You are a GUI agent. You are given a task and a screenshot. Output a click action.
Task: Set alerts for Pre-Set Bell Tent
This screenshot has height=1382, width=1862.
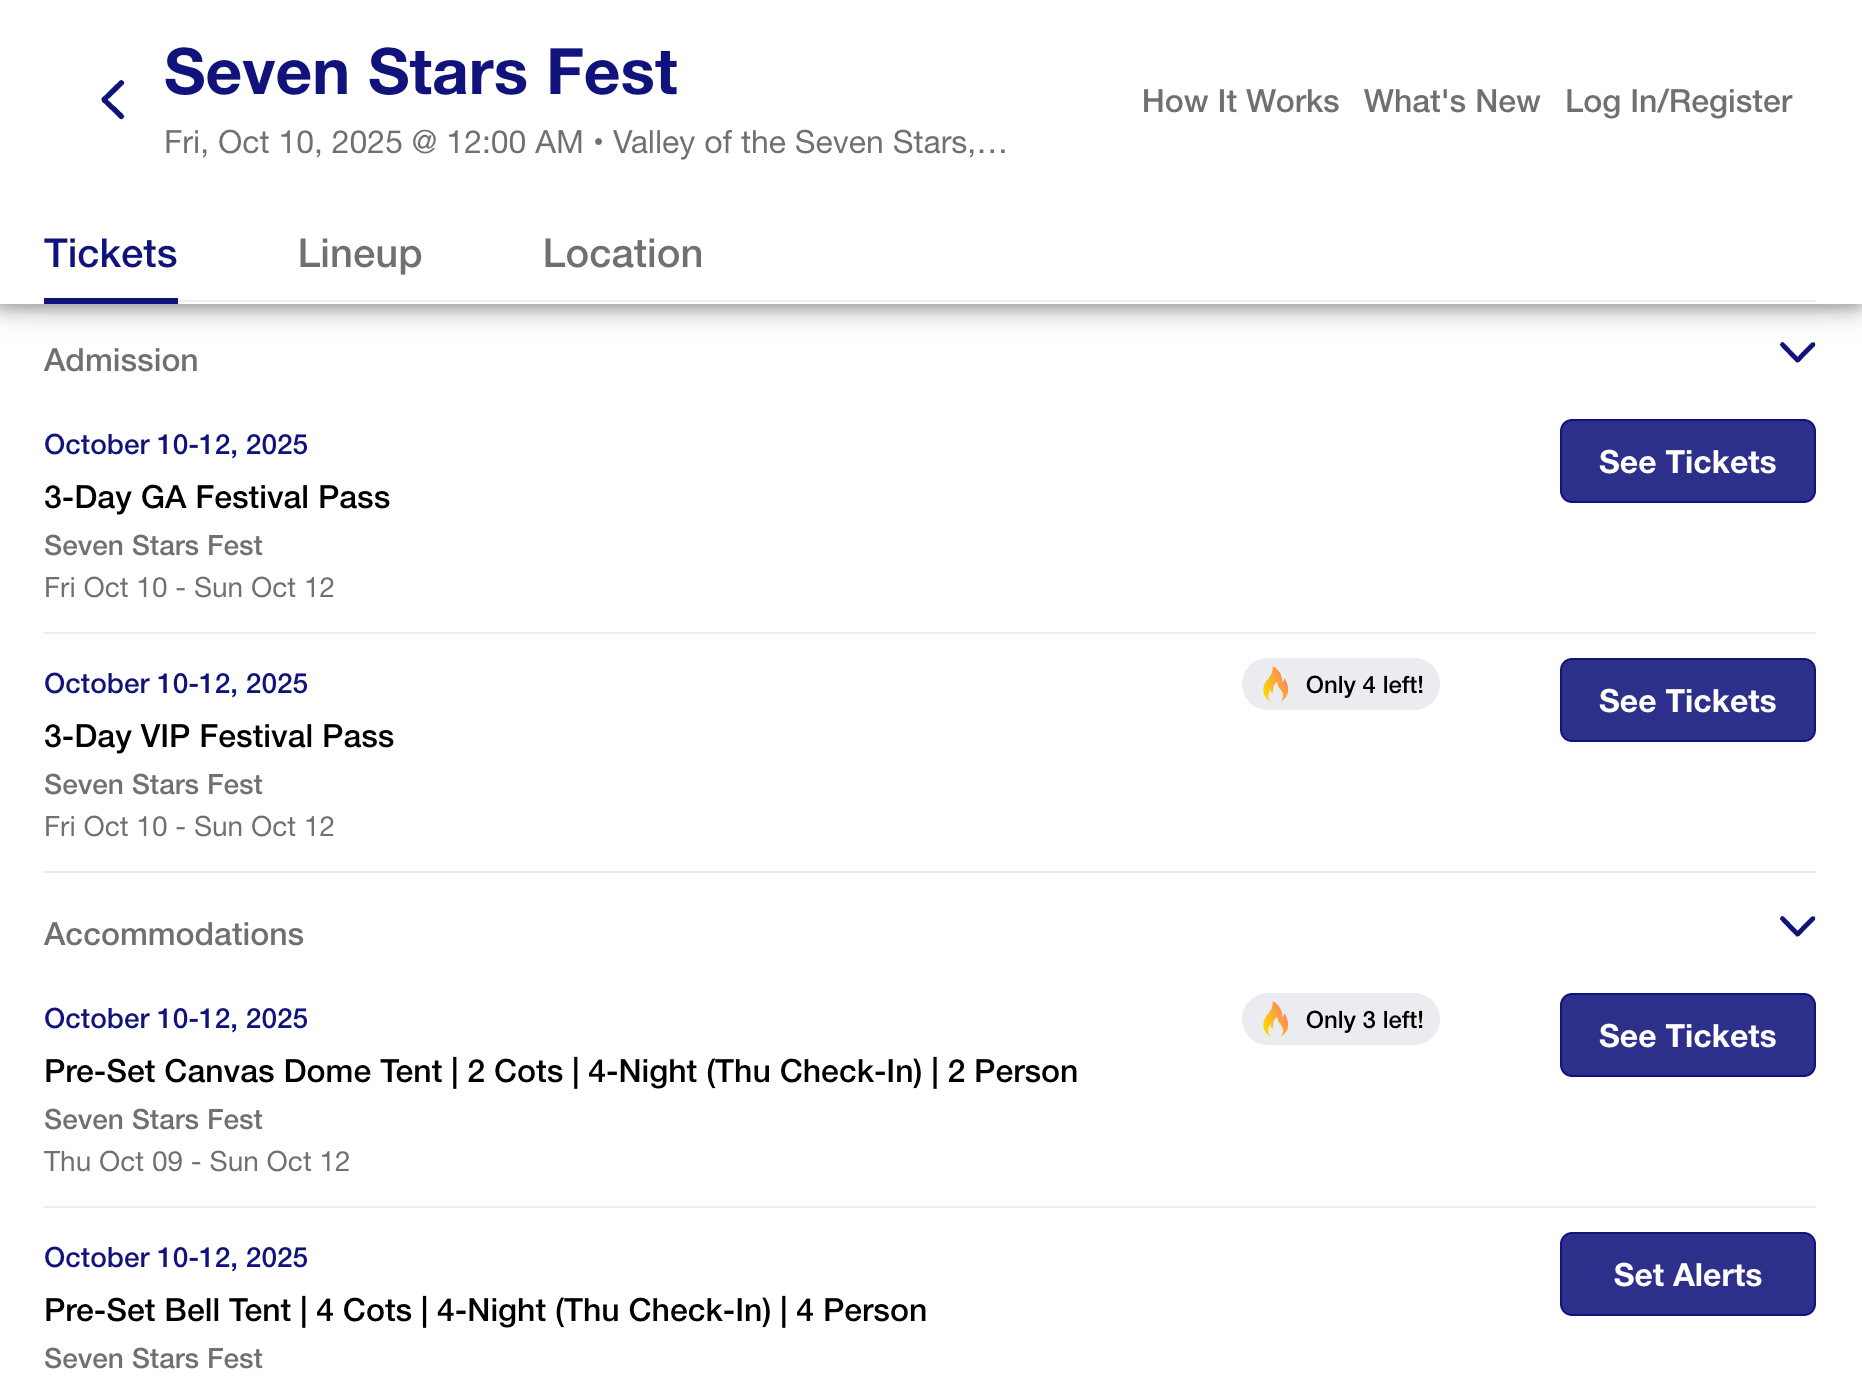(1688, 1274)
